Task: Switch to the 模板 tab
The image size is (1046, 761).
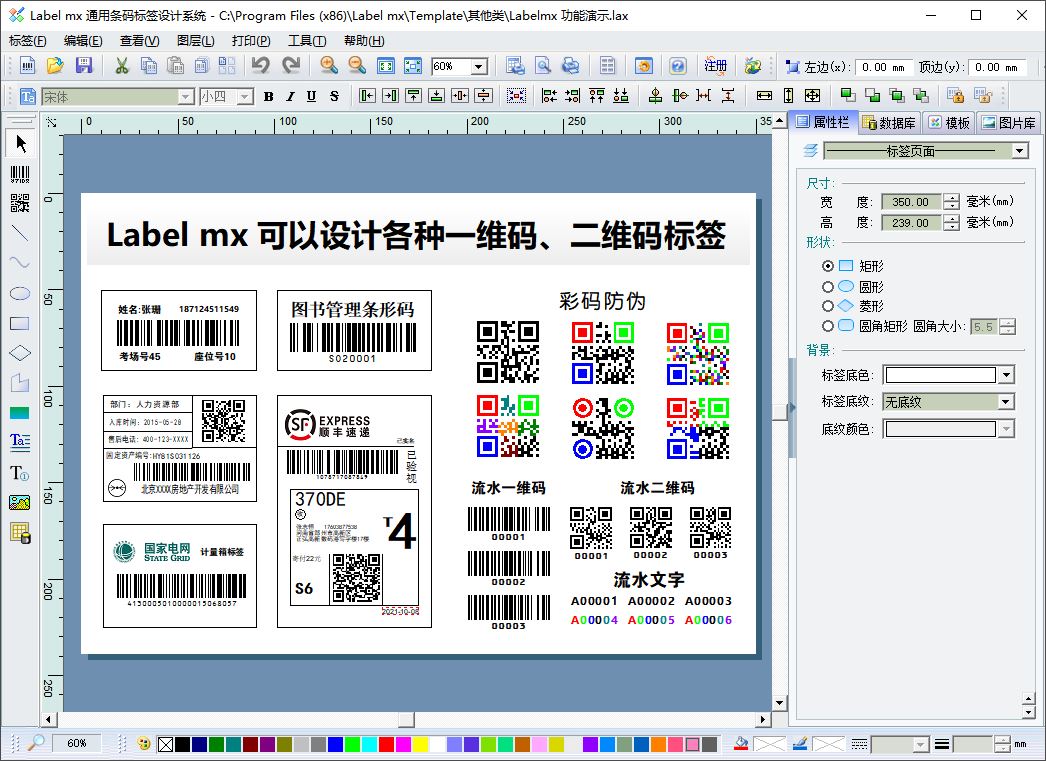Action: pos(949,123)
